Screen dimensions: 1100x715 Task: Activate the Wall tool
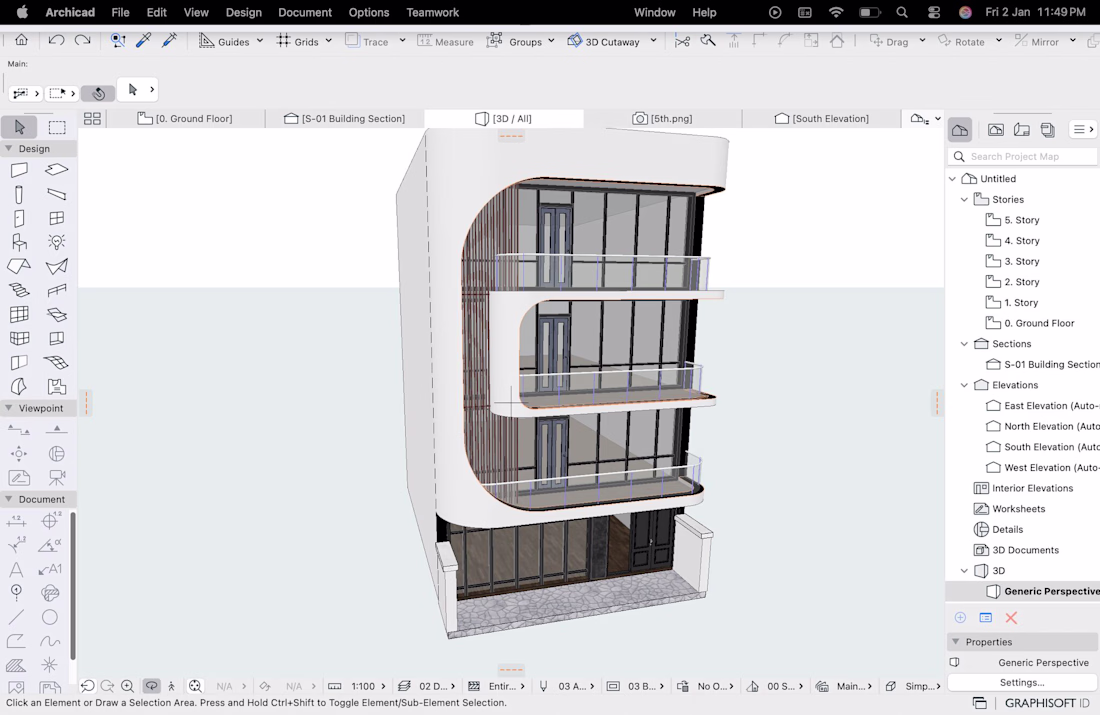pyautogui.click(x=19, y=170)
